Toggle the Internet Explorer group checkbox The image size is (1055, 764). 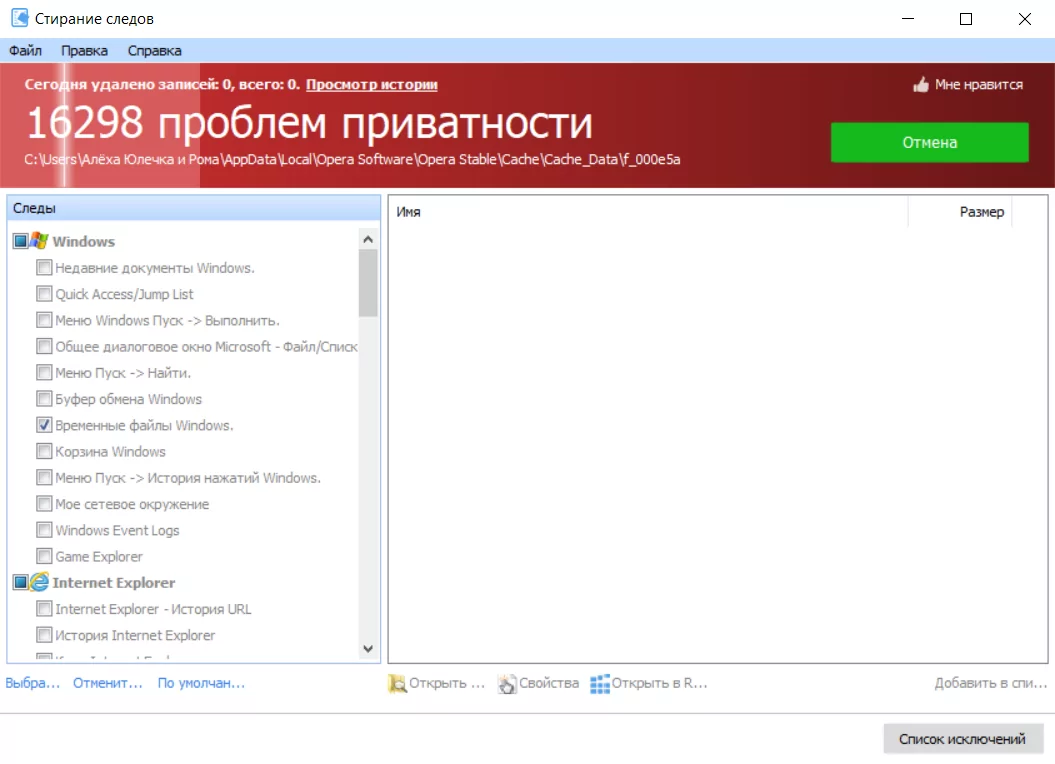(21, 582)
